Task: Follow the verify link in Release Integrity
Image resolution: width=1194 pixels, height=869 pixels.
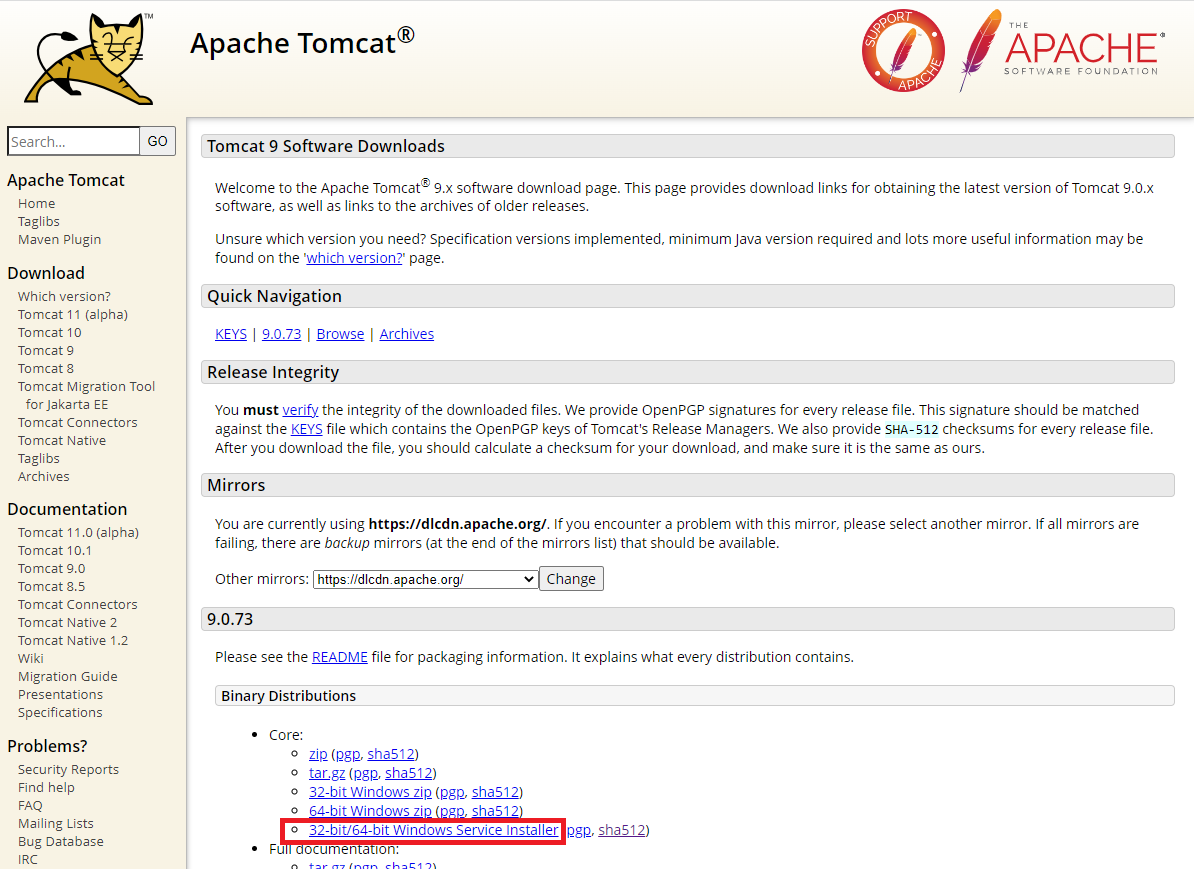Action: pyautogui.click(x=300, y=410)
